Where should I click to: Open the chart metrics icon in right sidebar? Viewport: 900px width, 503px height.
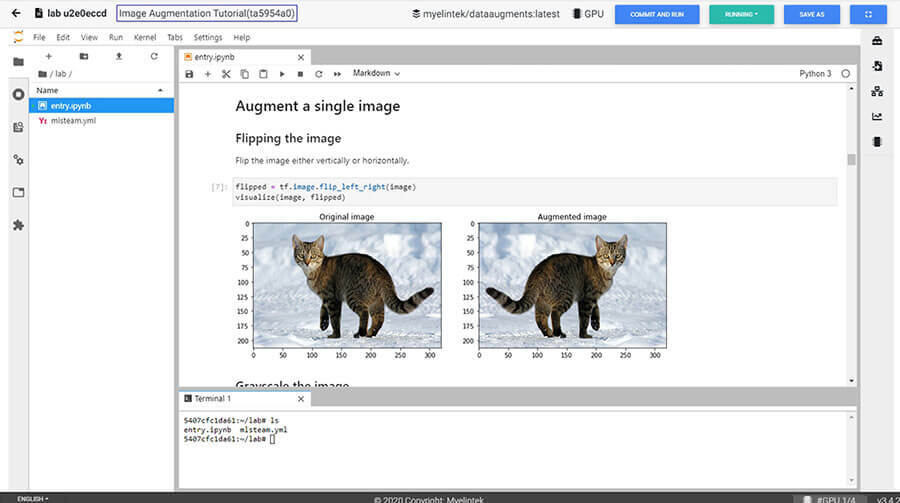point(877,116)
